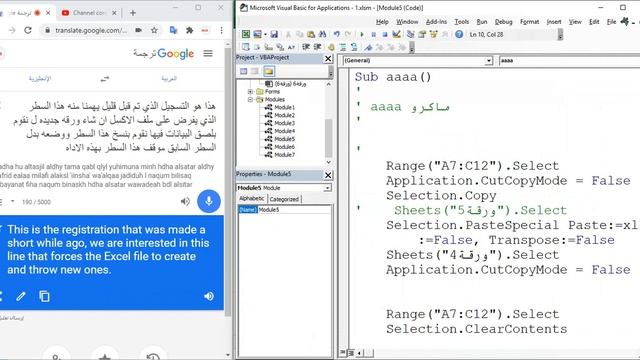Click the Break (pause) icon
Image resolution: width=640 pixels, height=360 pixels.
click(x=373, y=34)
